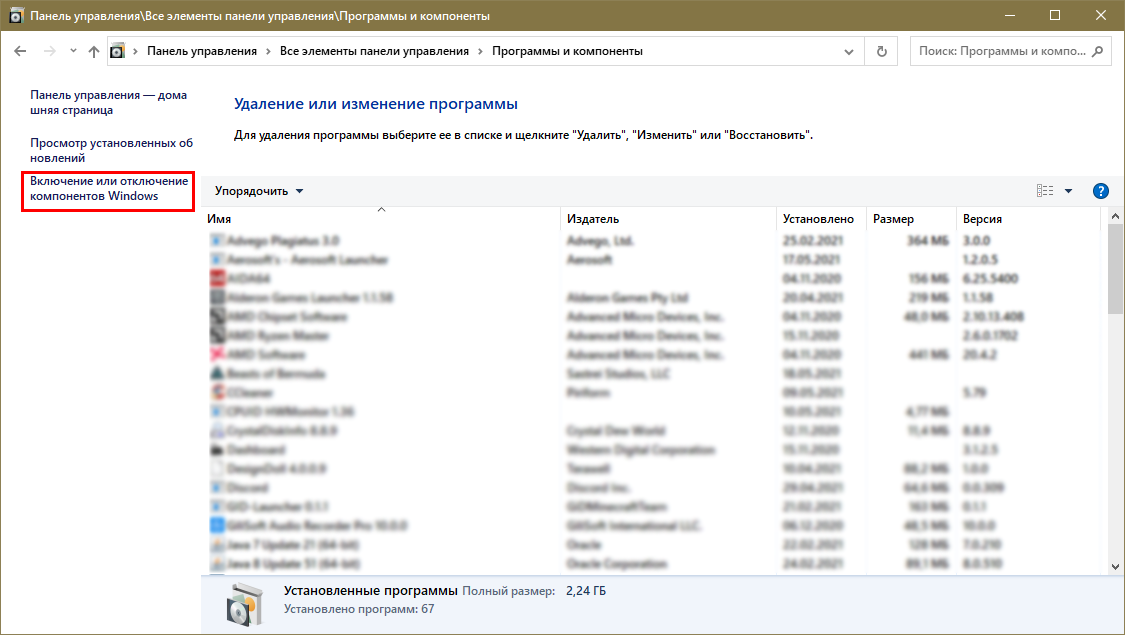Open "Включение или отключение компонентов Windows"

[108, 189]
